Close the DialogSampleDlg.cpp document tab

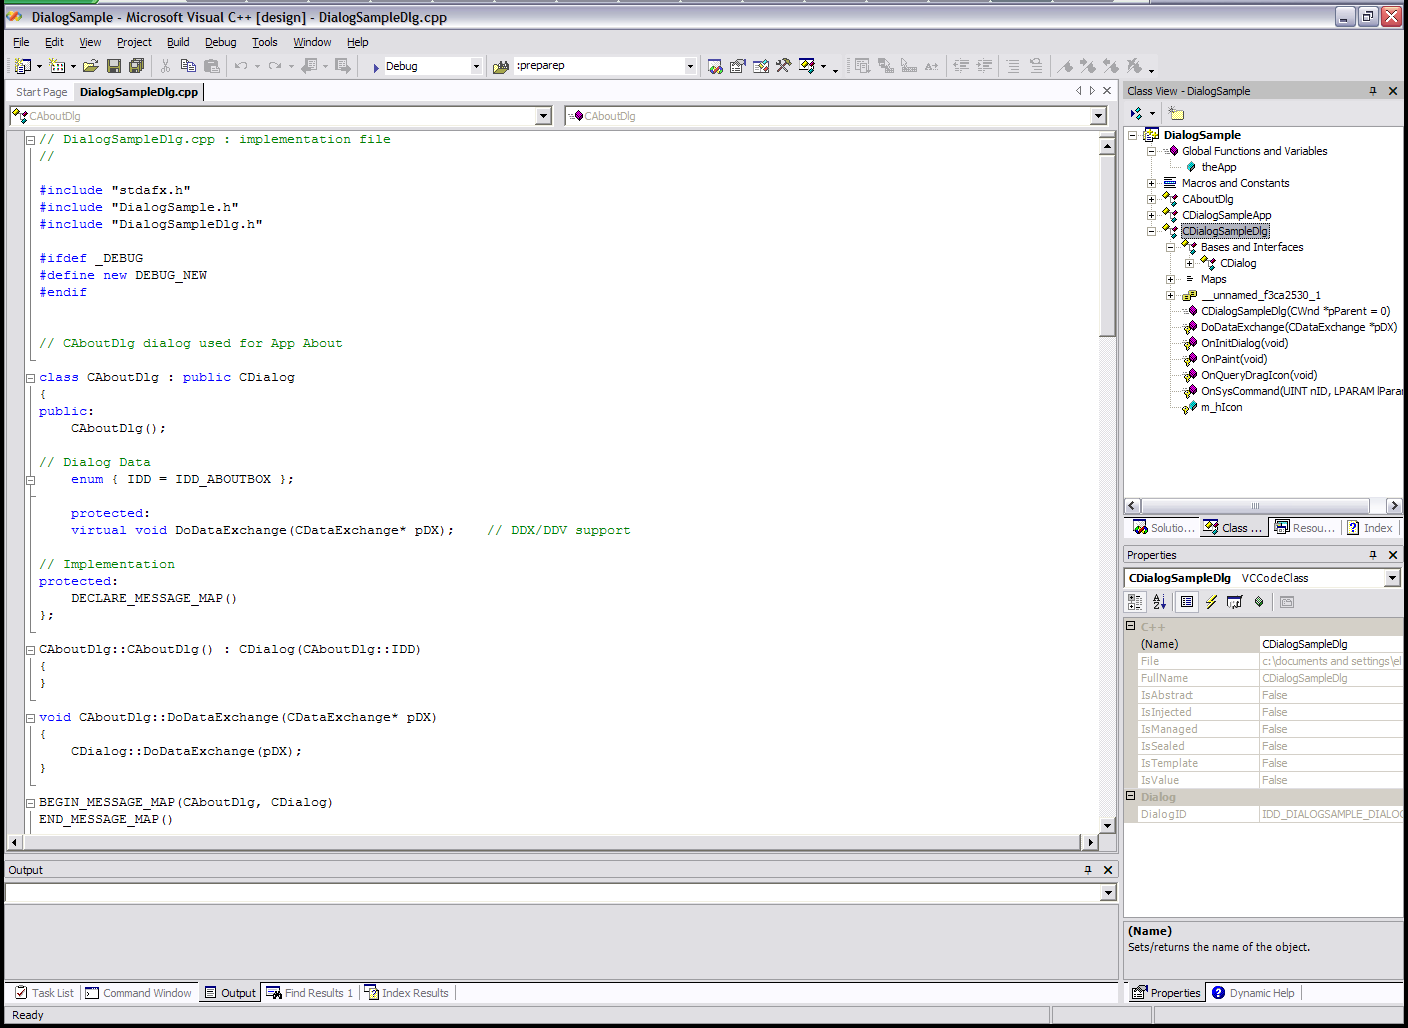coord(1107,91)
